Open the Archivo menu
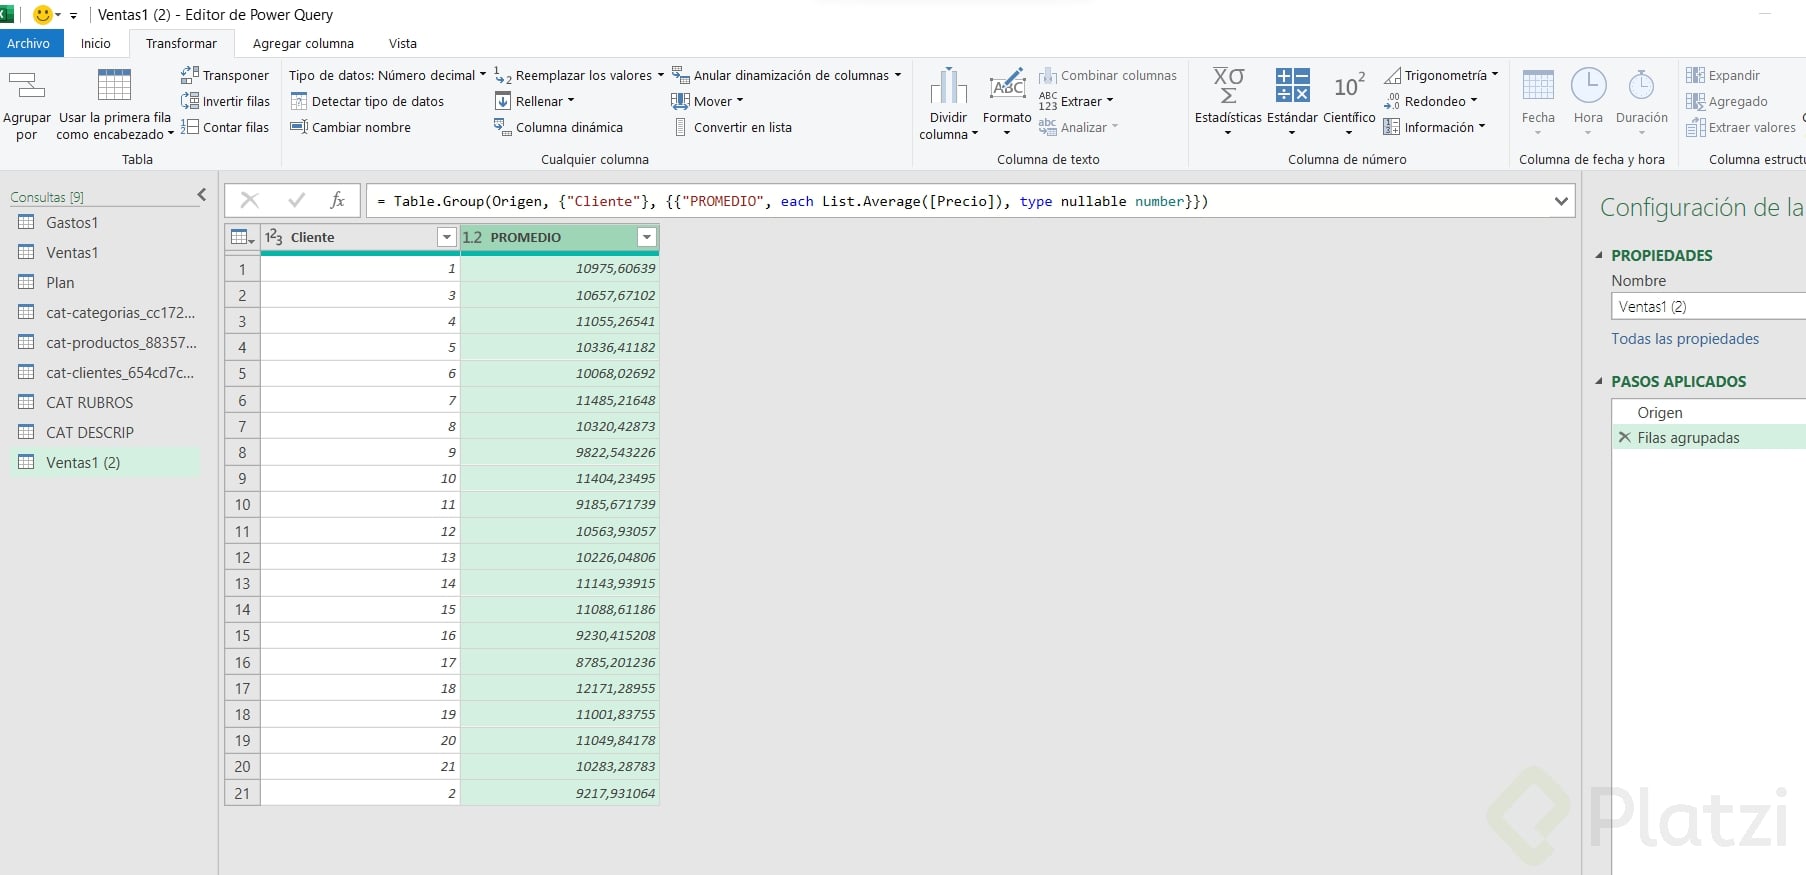This screenshot has width=1806, height=875. pyautogui.click(x=29, y=43)
